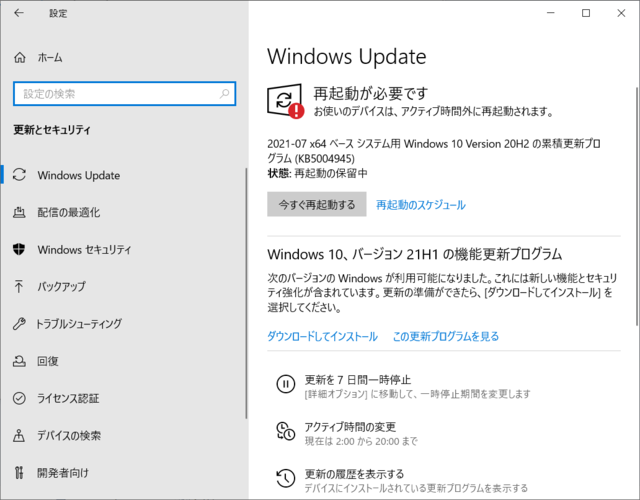Click the developer tools (開発者向け) icon
Image resolution: width=640 pixels, height=500 pixels.
coord(19,473)
